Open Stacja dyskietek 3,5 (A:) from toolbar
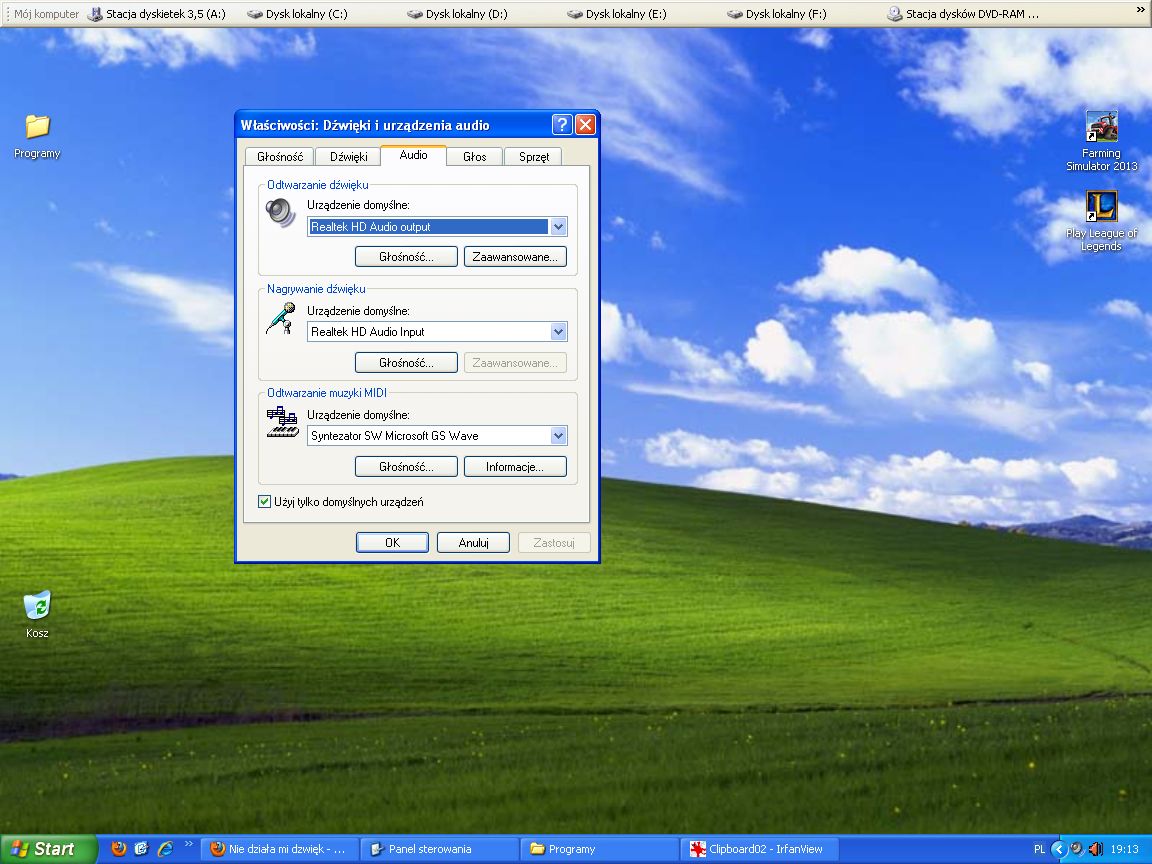 pyautogui.click(x=156, y=14)
